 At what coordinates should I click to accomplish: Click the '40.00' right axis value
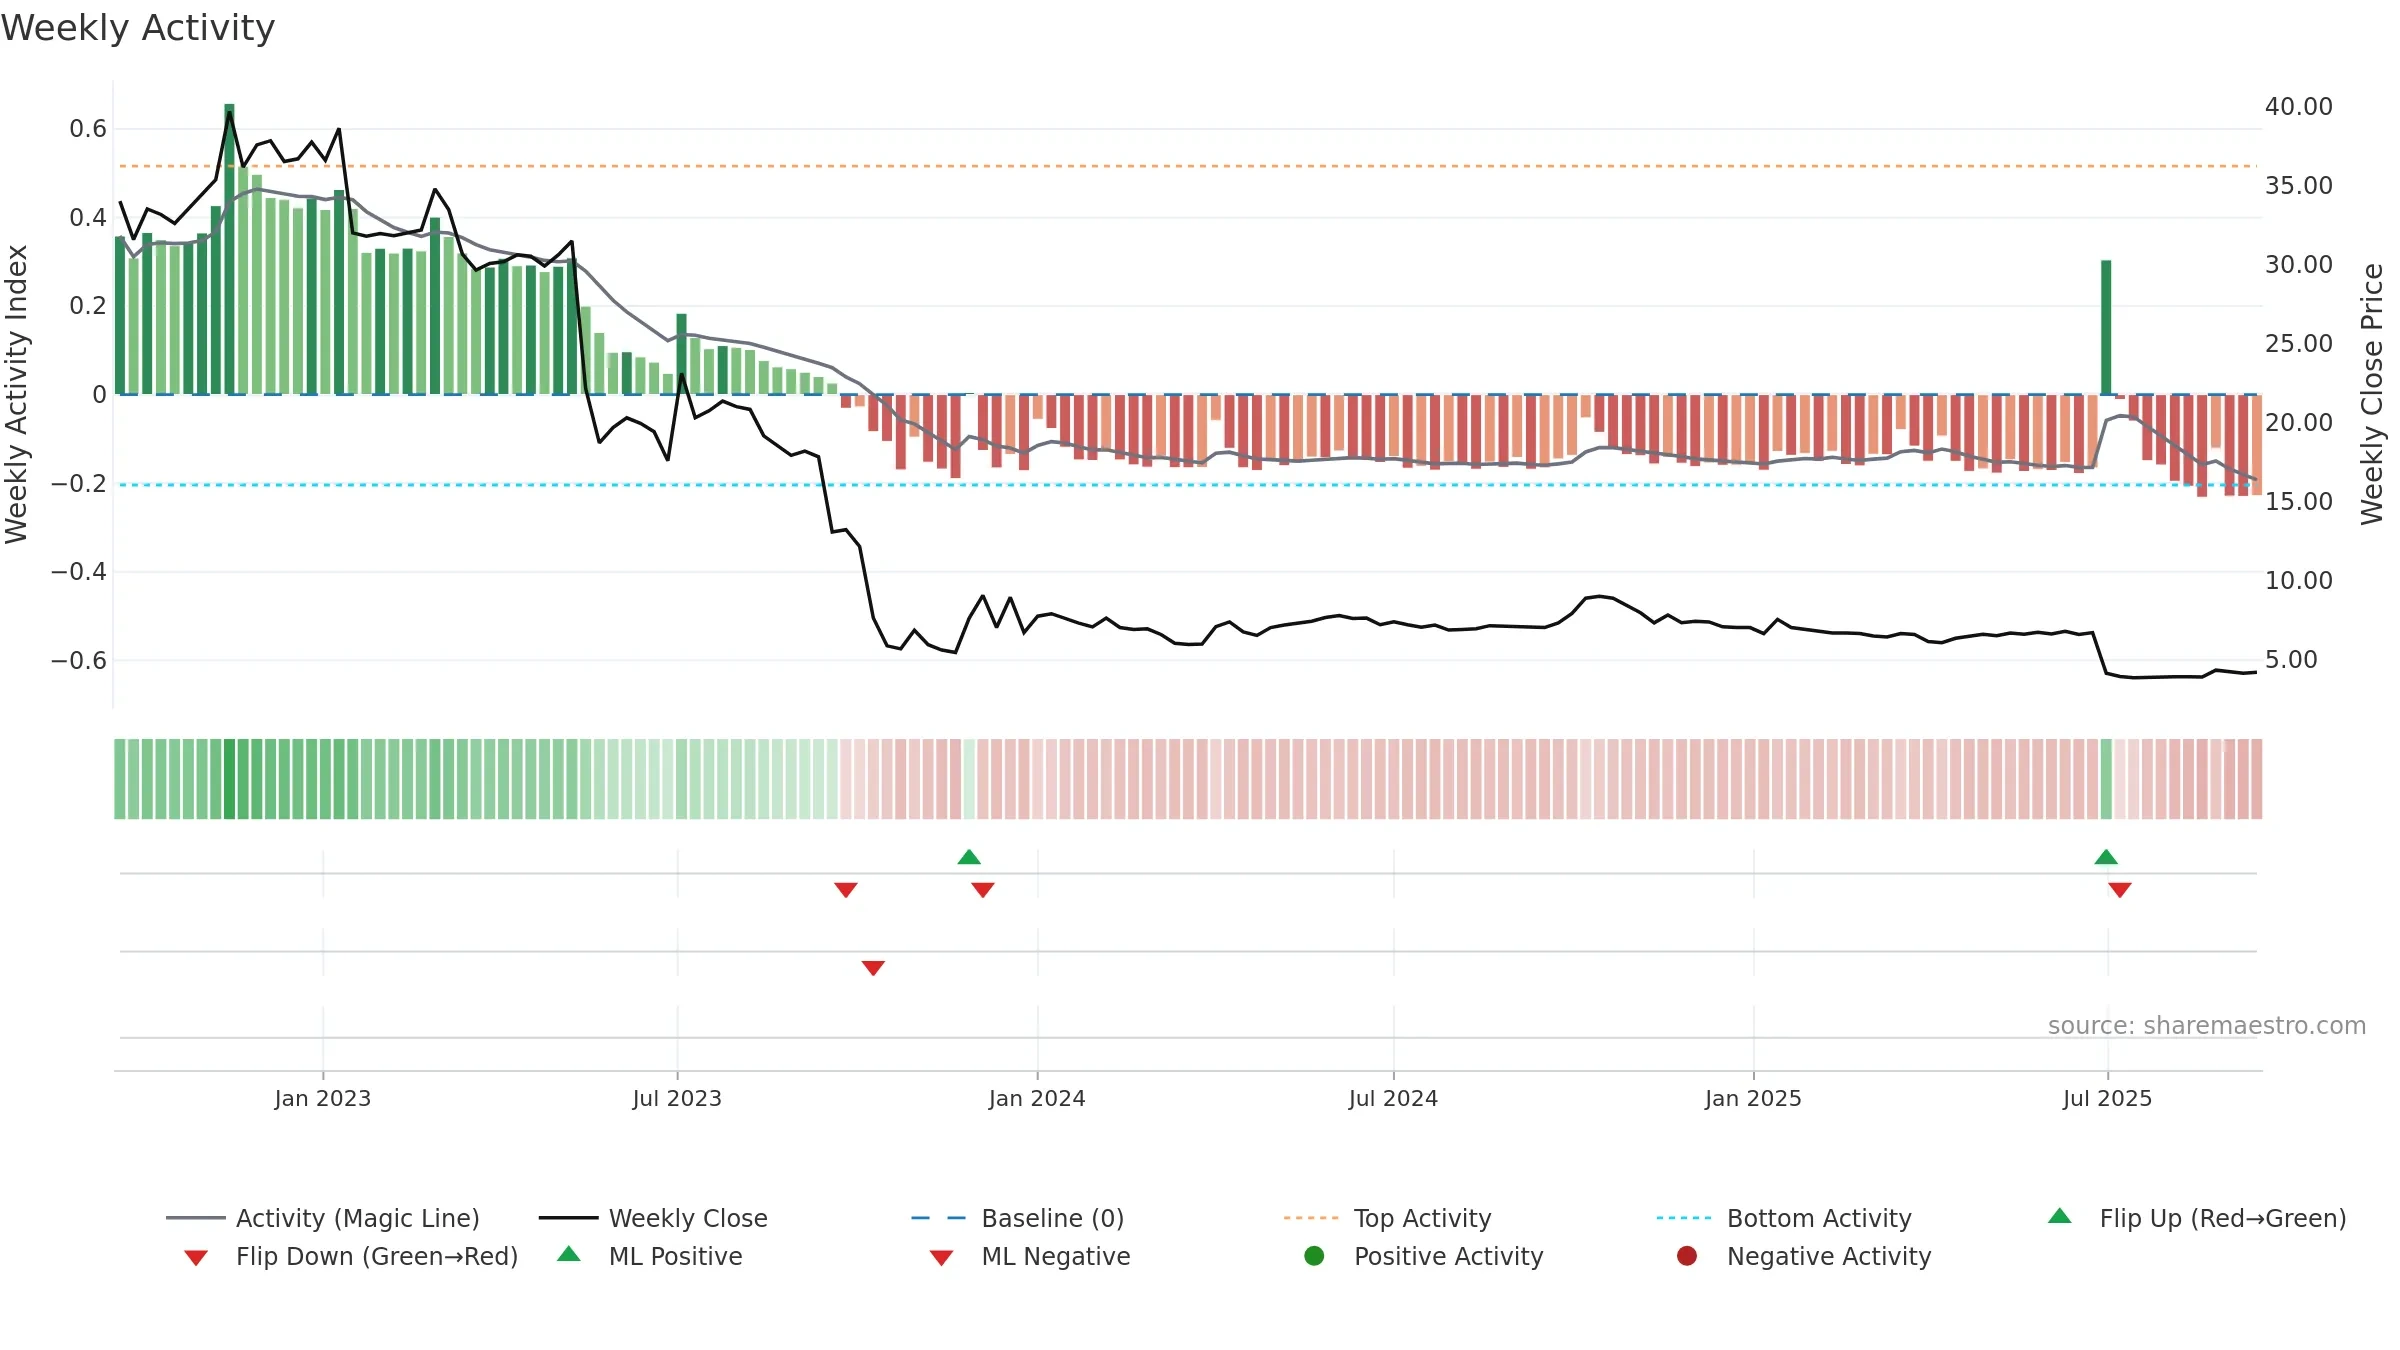(2298, 107)
